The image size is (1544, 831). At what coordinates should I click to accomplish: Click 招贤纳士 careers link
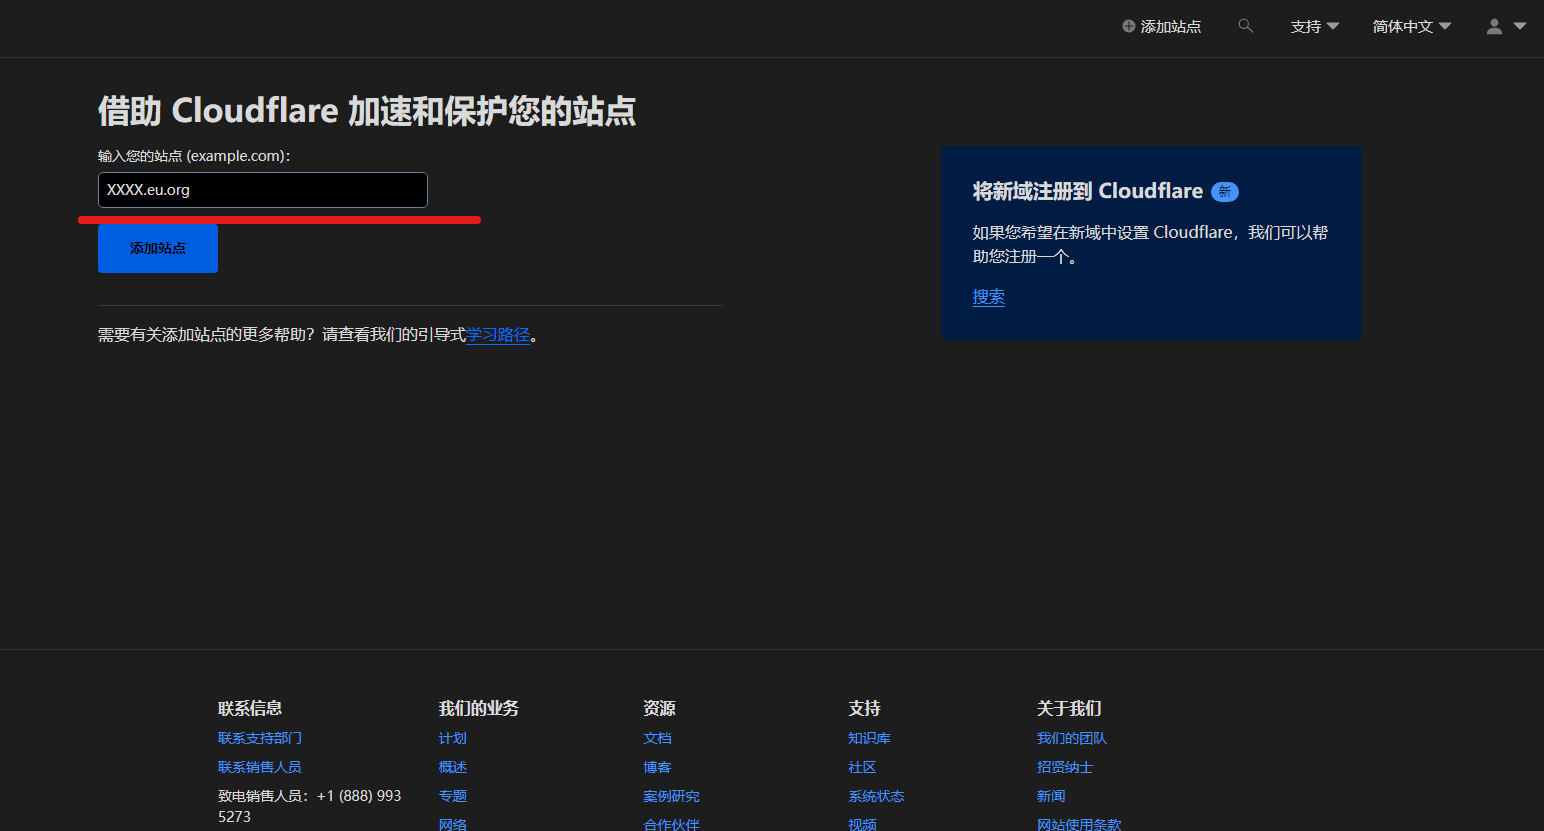pyautogui.click(x=1065, y=767)
